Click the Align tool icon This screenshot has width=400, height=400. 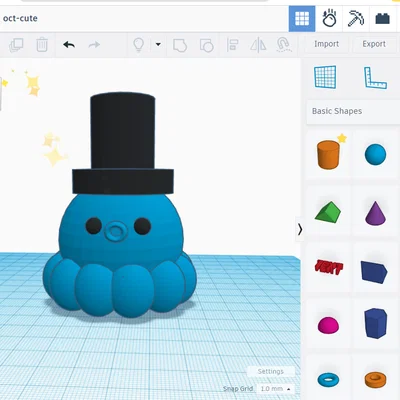(x=232, y=45)
